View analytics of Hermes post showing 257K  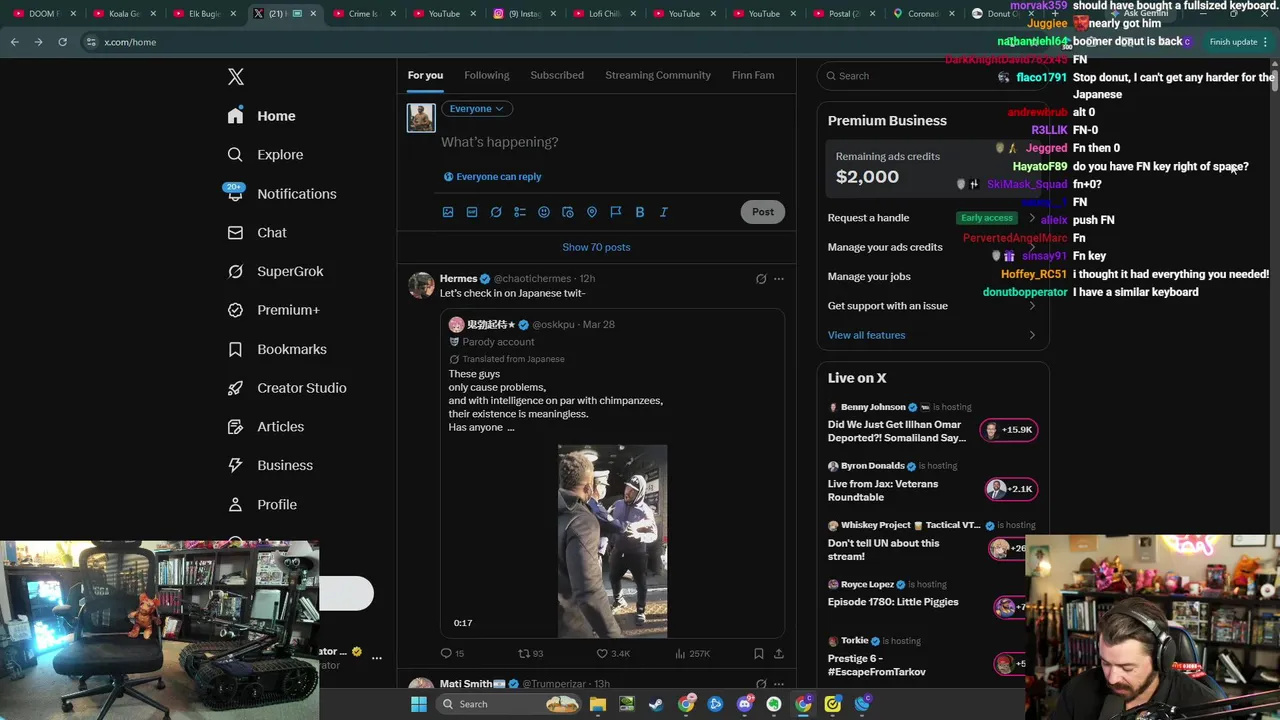692,654
